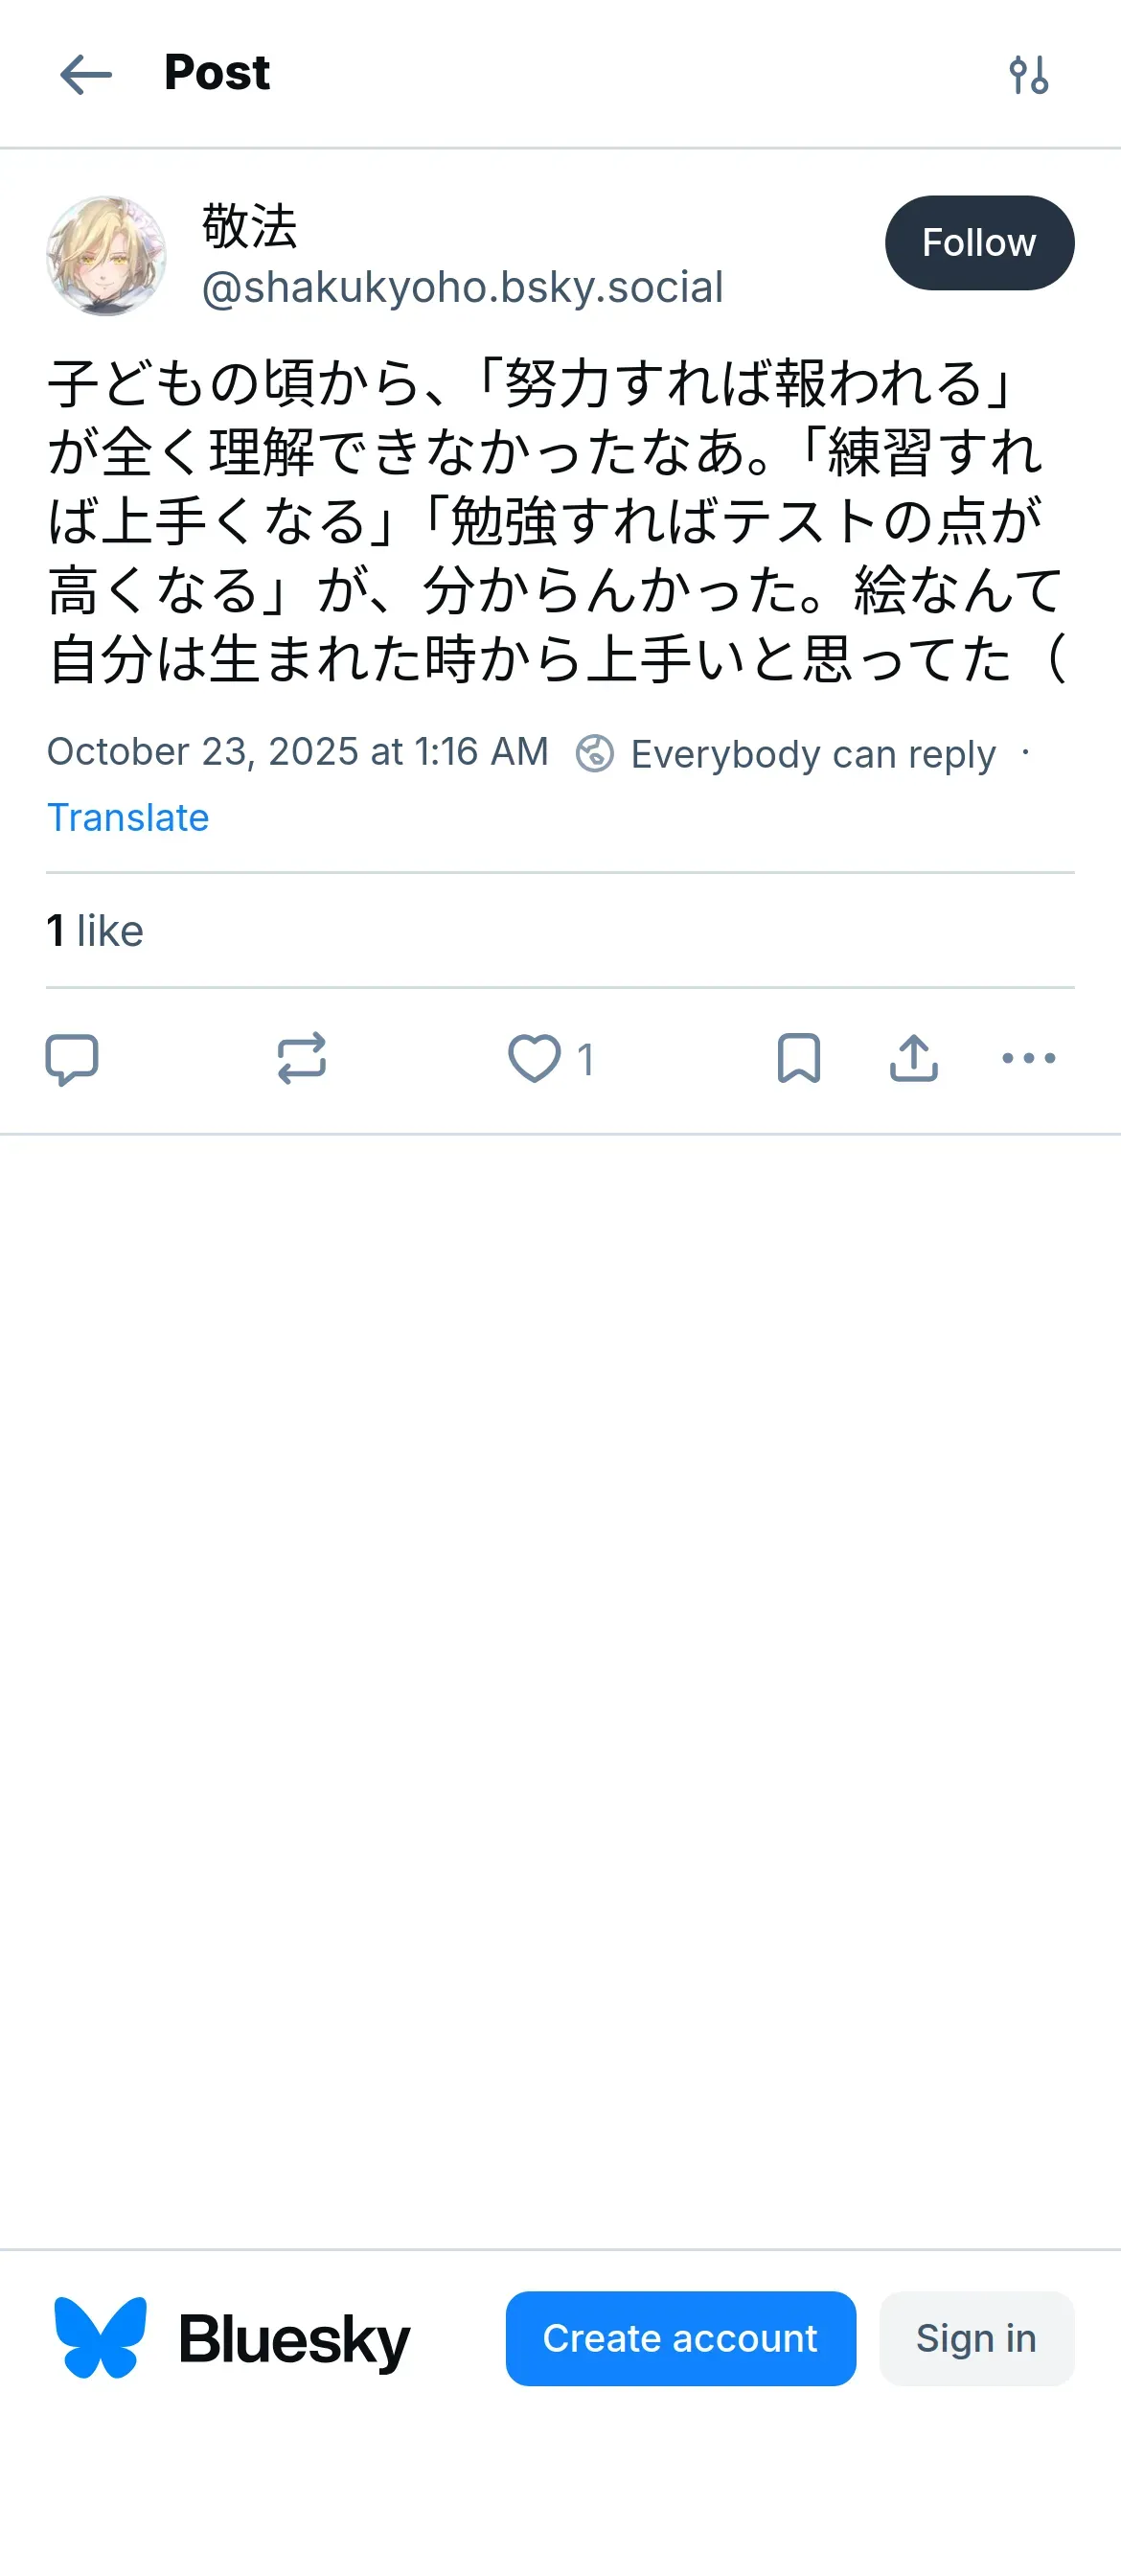Open the three-dot more options menu
Screen dimensions: 1121x2576
pos(1028,1058)
